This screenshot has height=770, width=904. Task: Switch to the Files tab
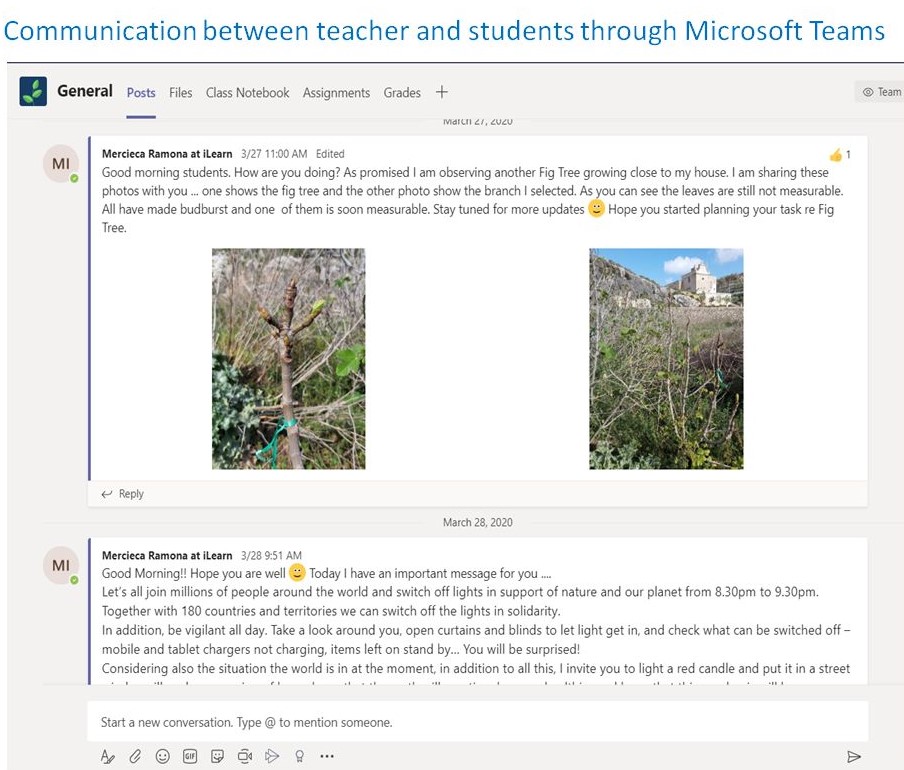(x=180, y=93)
